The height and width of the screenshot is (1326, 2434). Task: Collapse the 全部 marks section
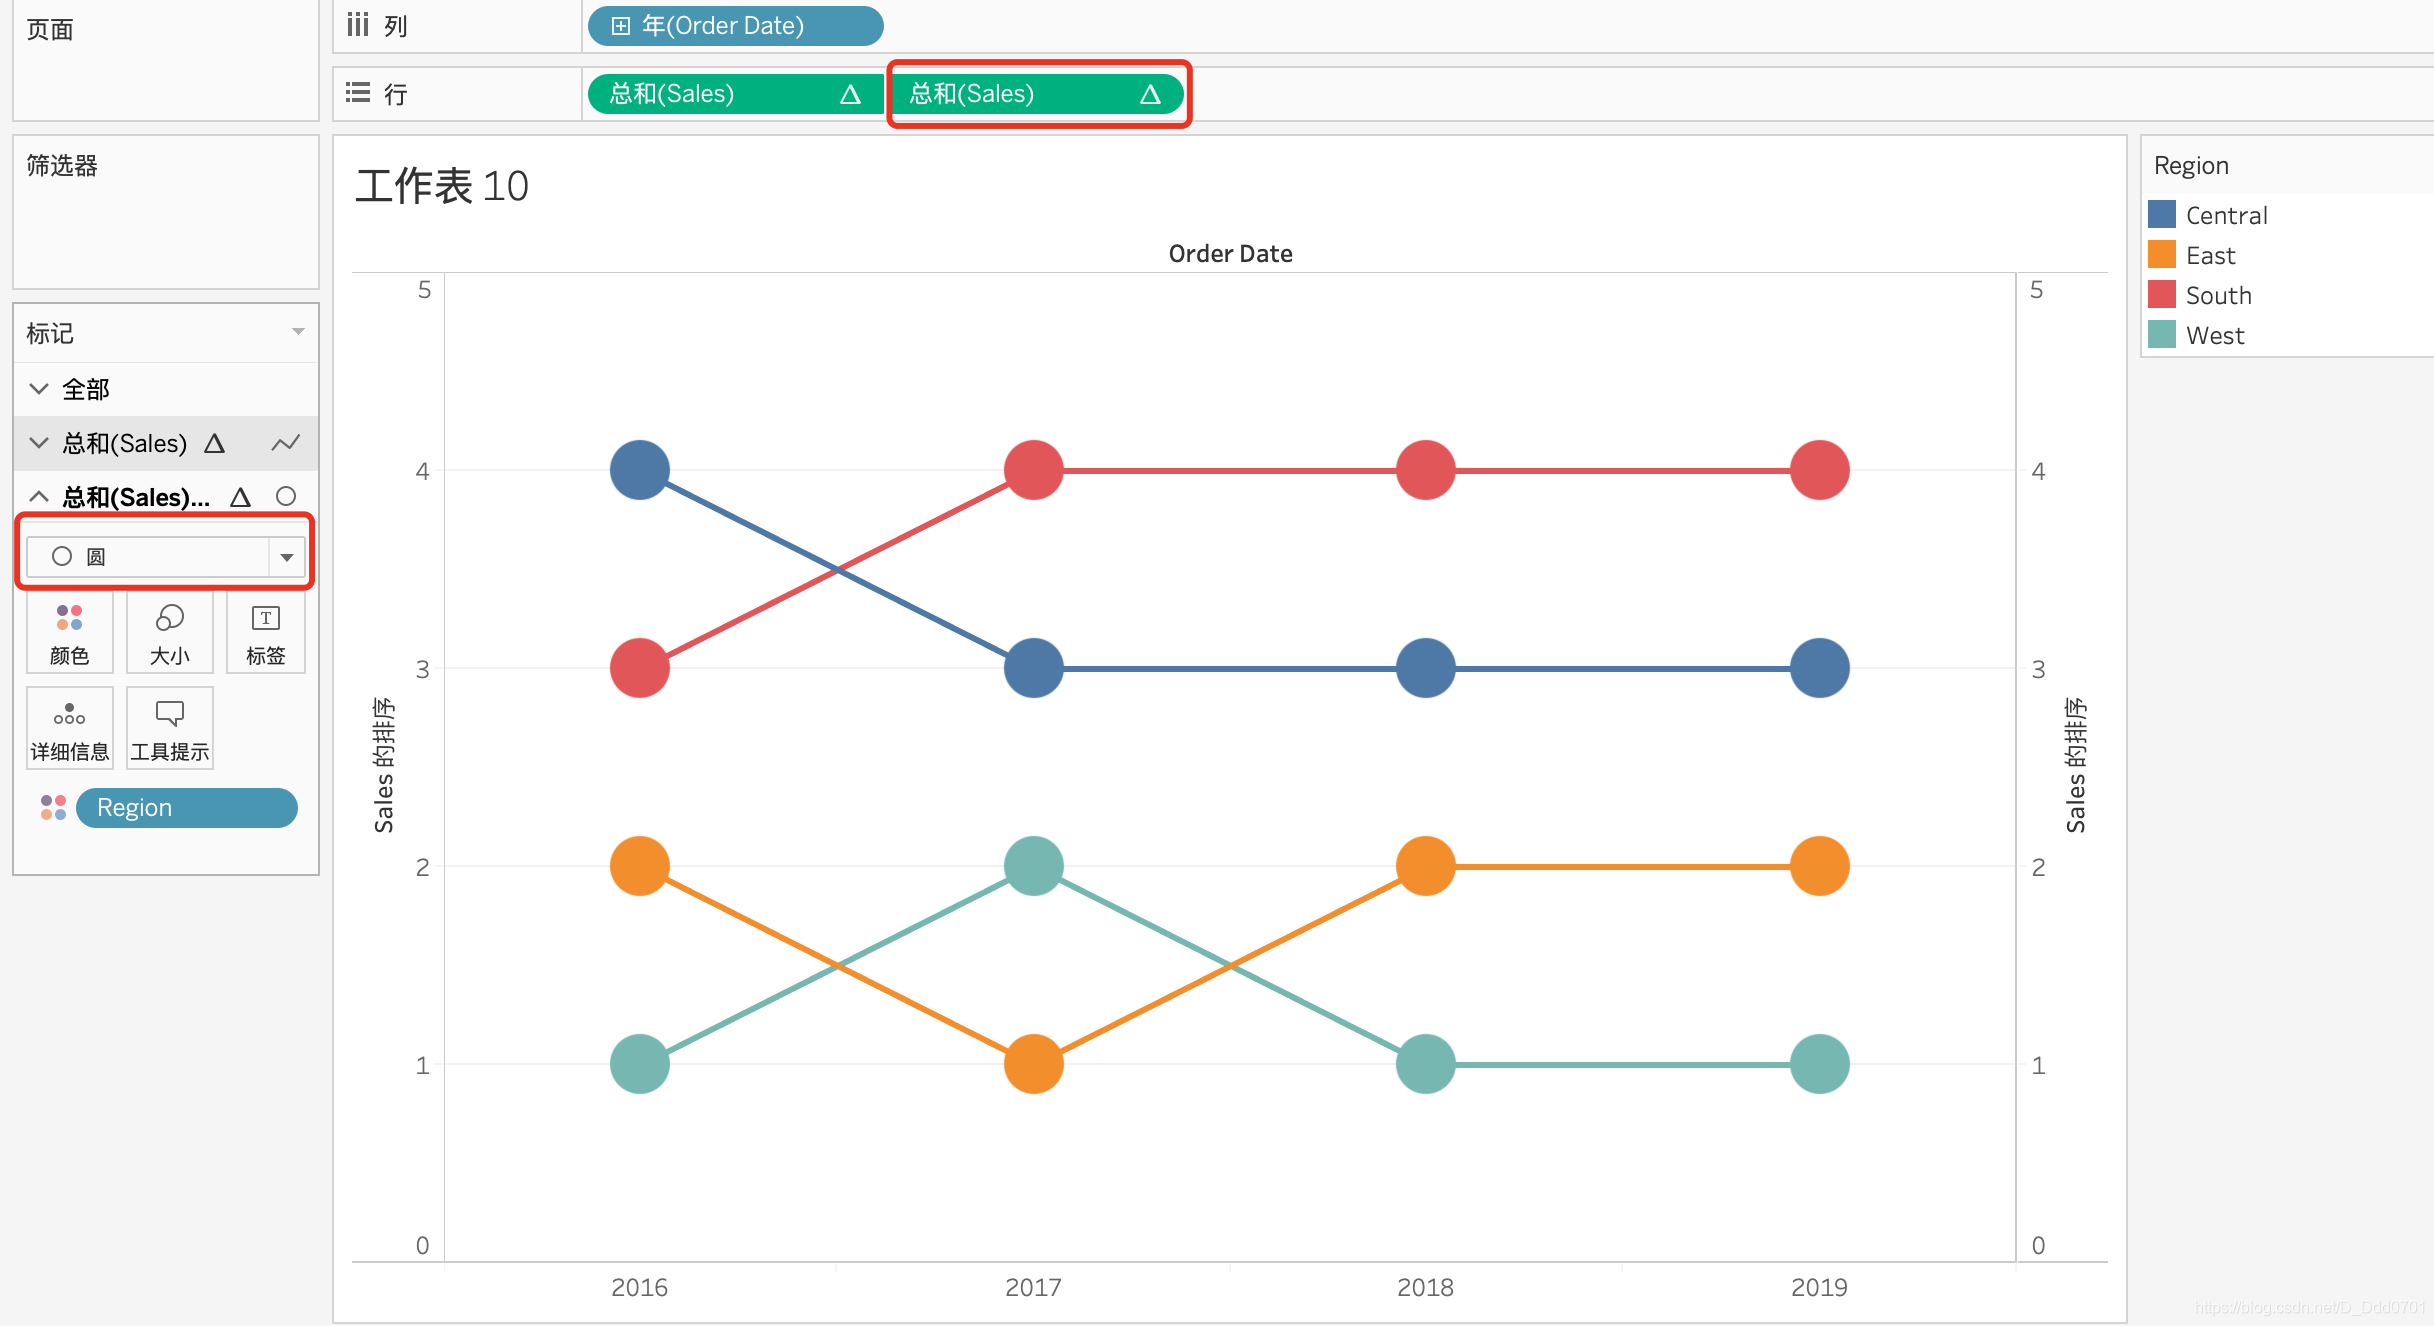[x=39, y=389]
